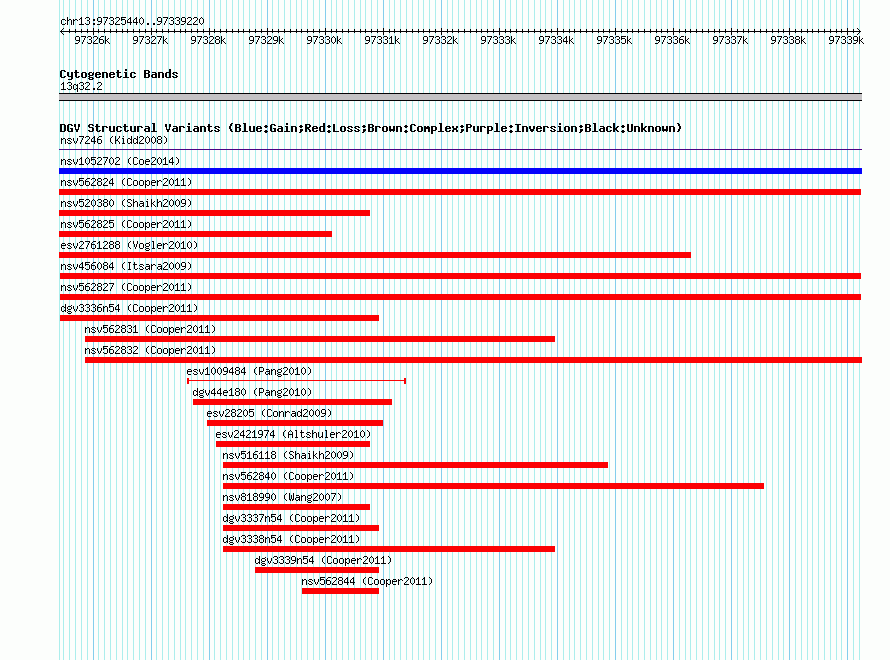Select the thin purple nsv7246 inversion line
This screenshot has height=660, width=890.
pos(460,150)
